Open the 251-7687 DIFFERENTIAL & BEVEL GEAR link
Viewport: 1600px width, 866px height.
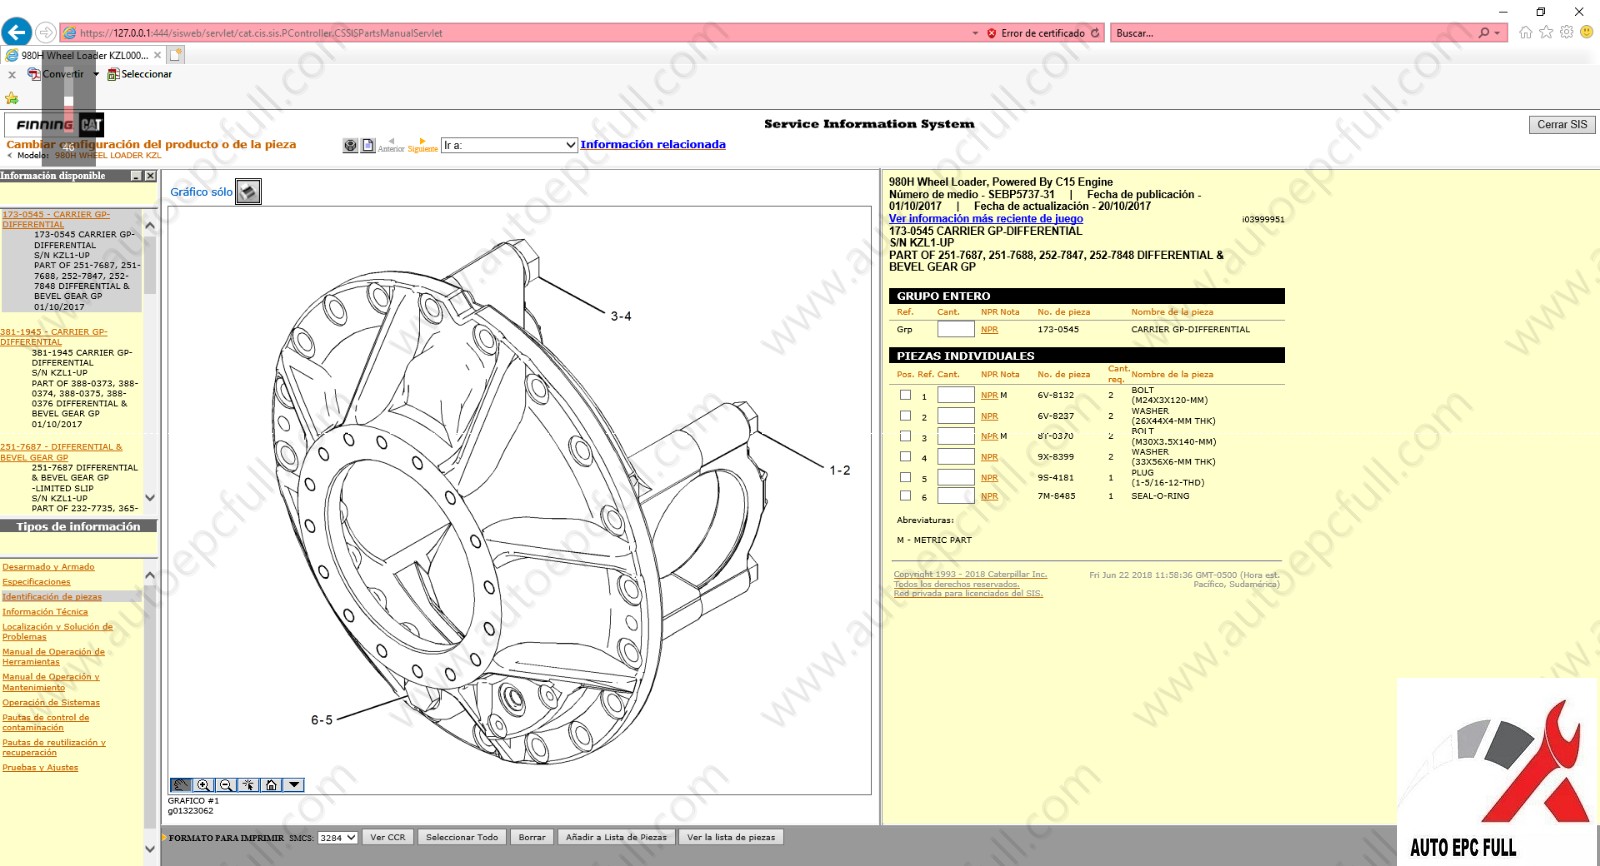click(x=61, y=452)
